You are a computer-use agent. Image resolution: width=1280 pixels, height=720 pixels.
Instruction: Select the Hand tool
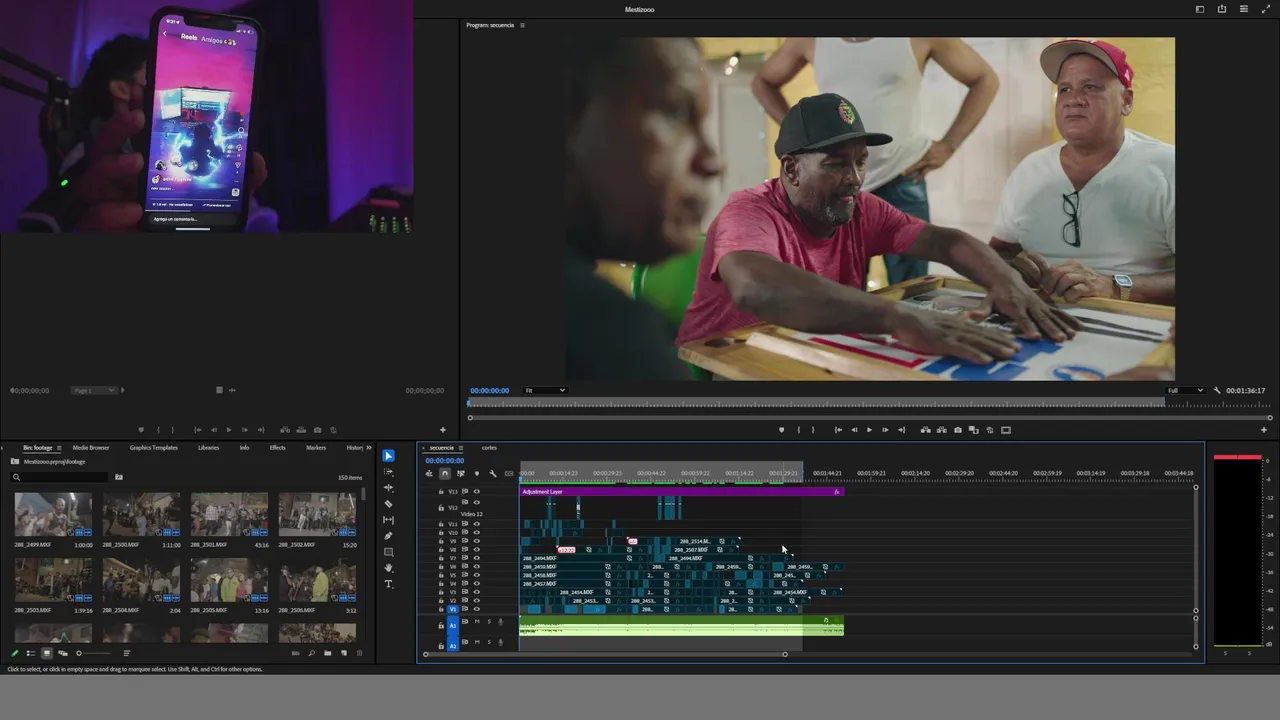click(x=389, y=568)
